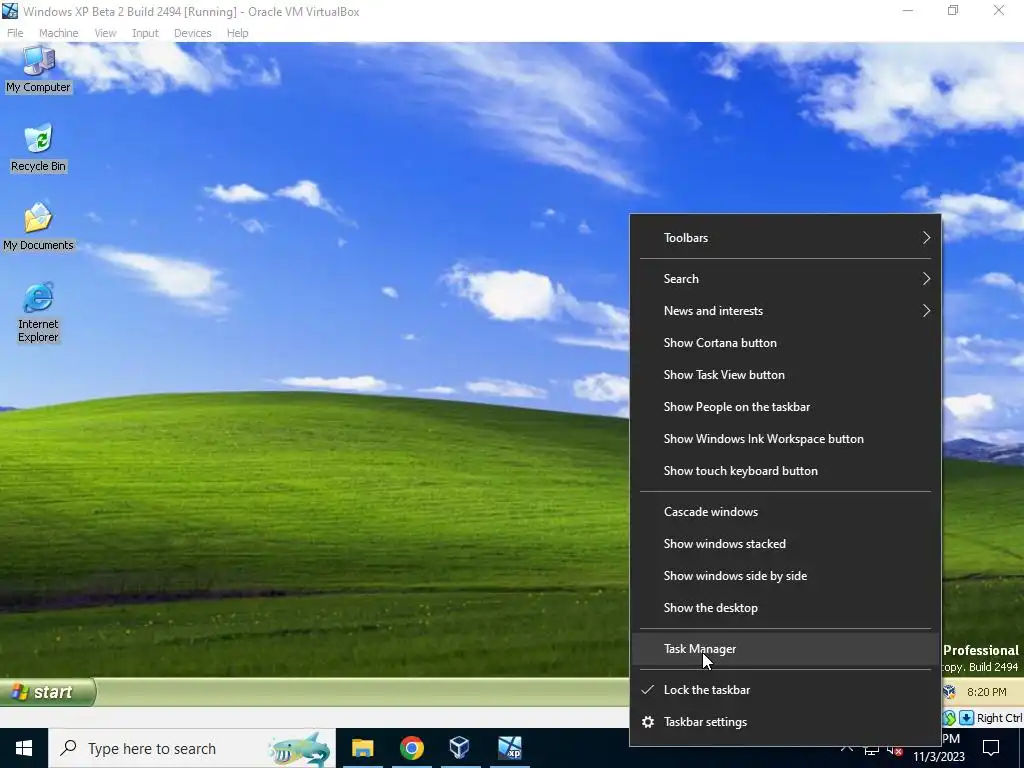Select My Documents folder icon
The height and width of the screenshot is (768, 1024).
pos(39,226)
